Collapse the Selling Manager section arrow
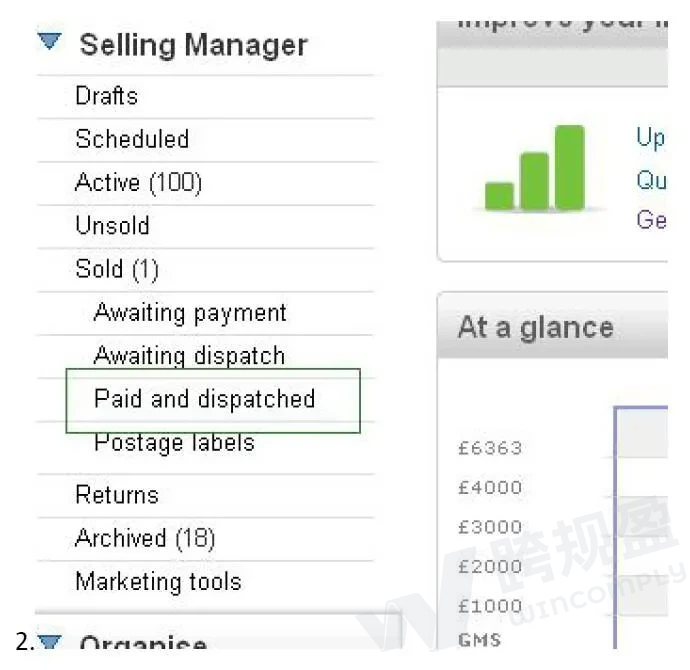The image size is (690, 670). [50, 42]
